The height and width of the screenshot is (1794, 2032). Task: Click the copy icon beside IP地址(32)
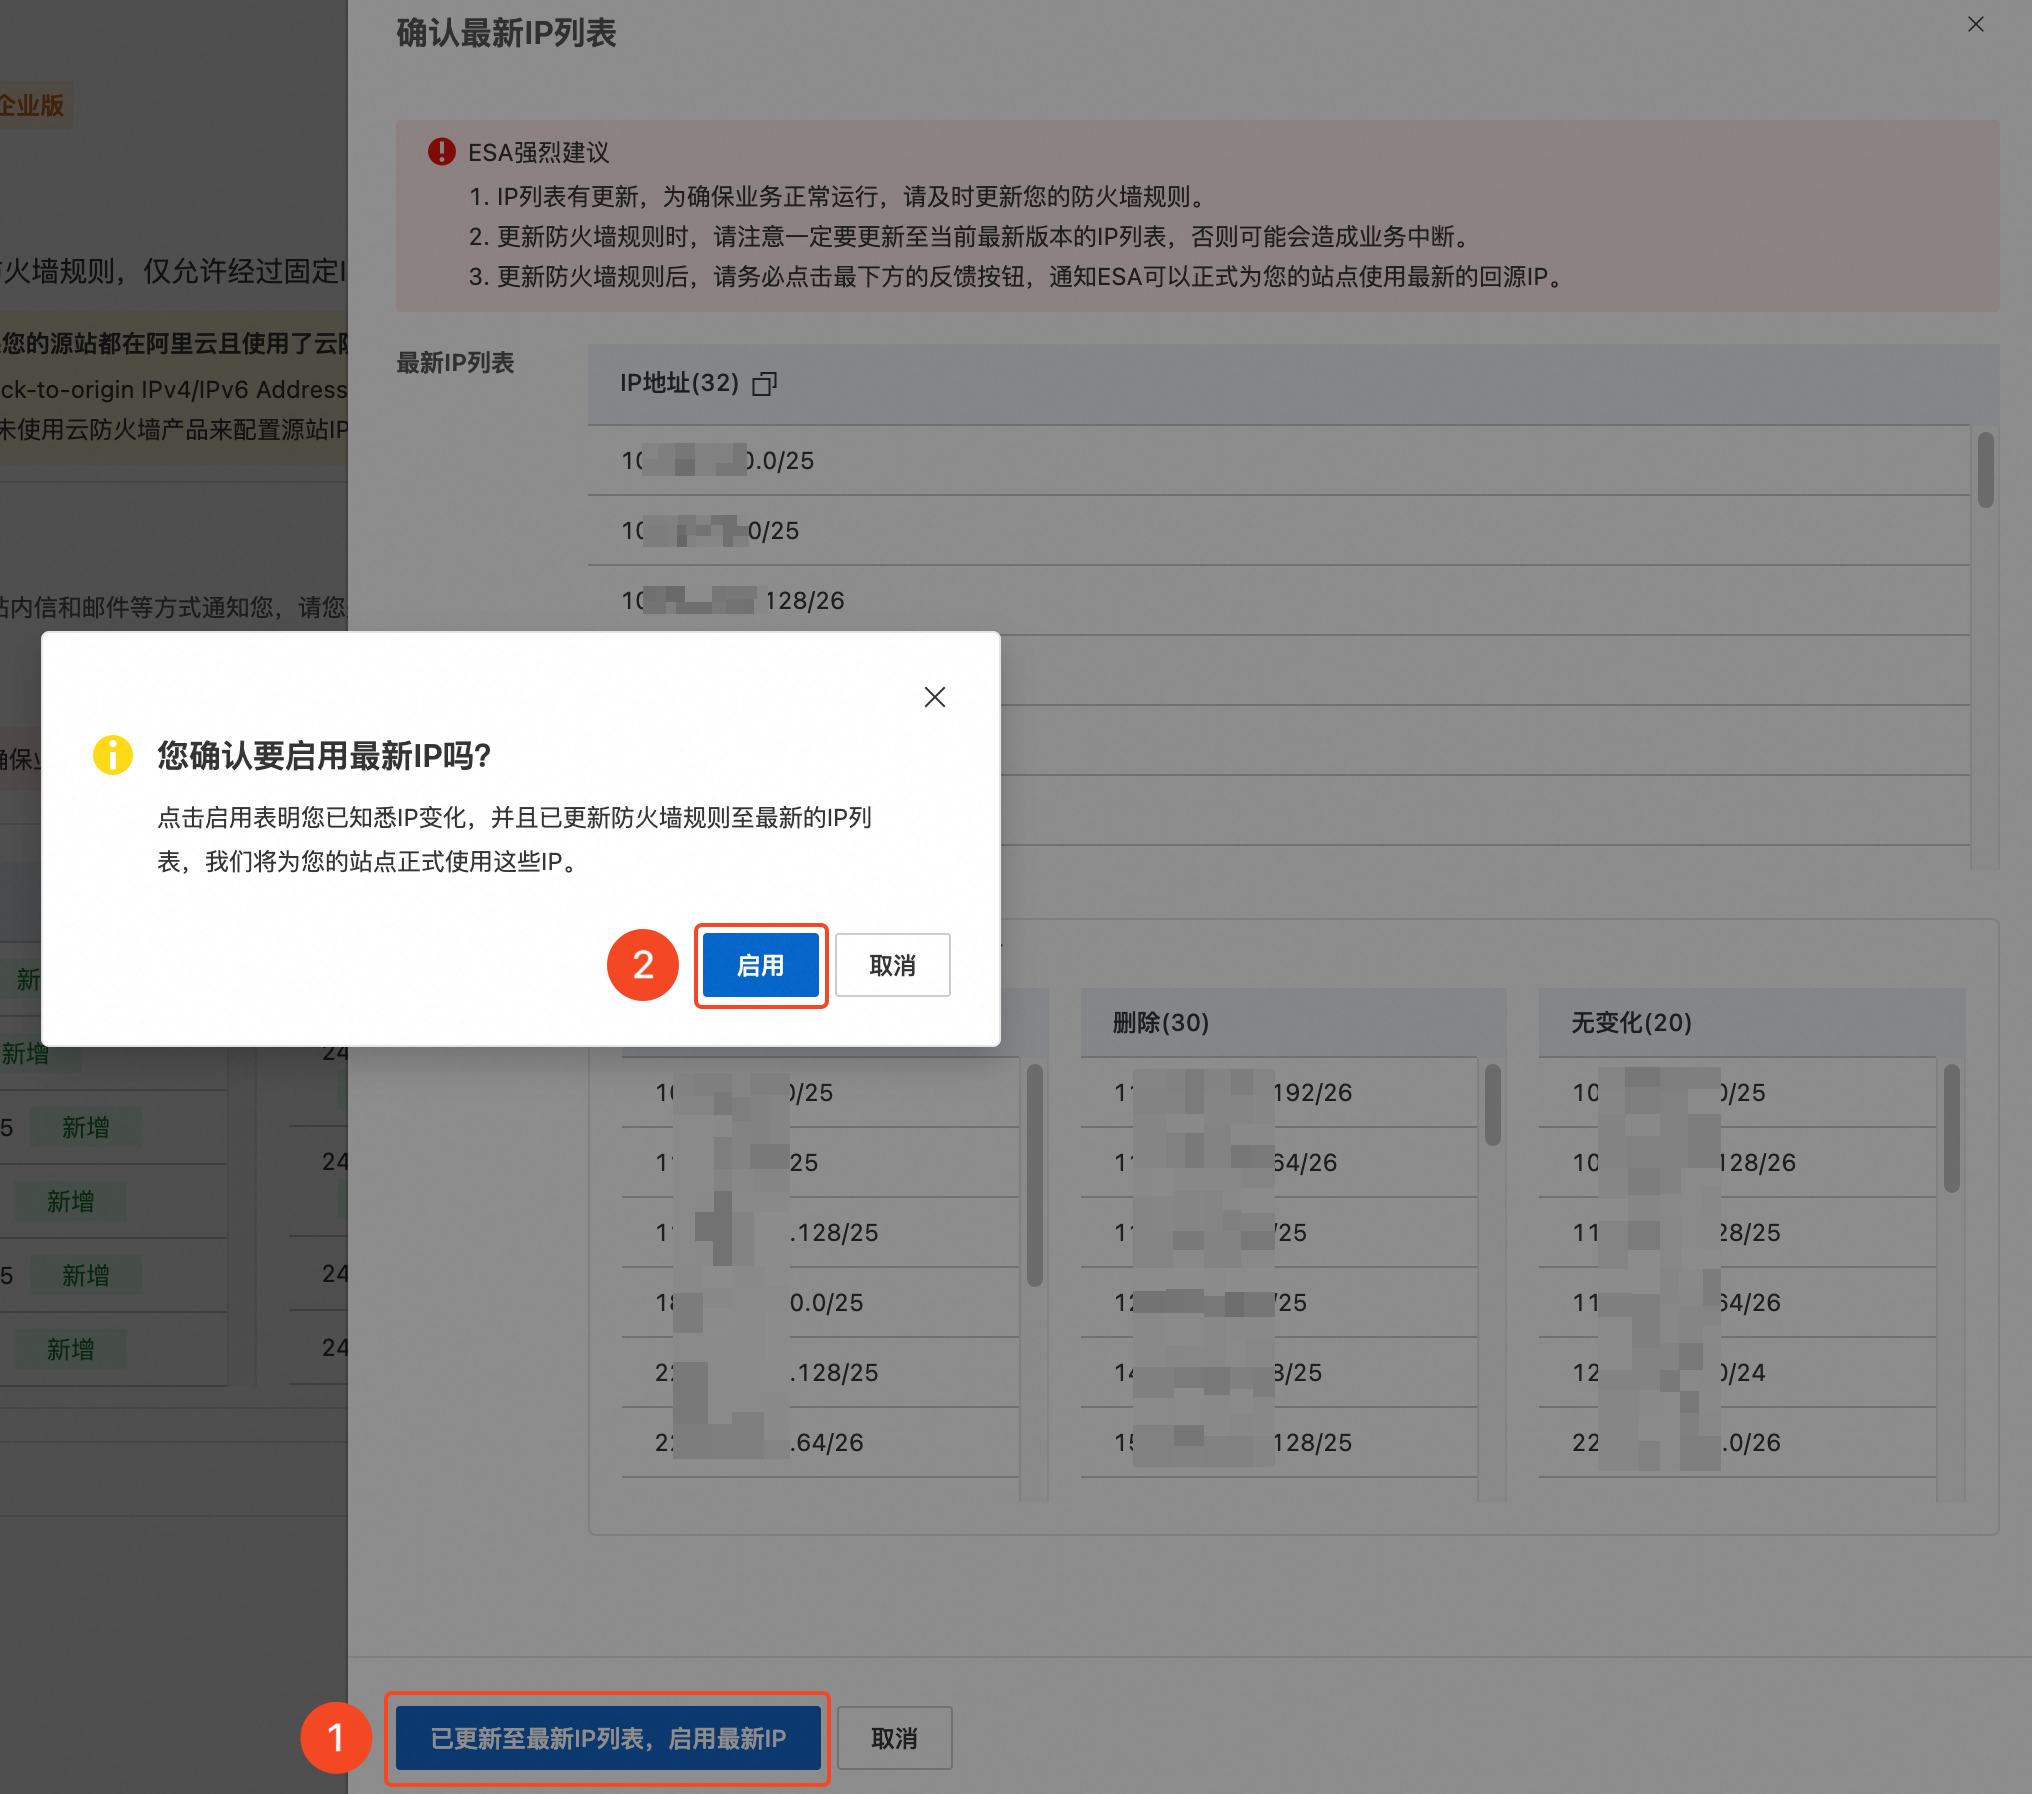coord(764,384)
